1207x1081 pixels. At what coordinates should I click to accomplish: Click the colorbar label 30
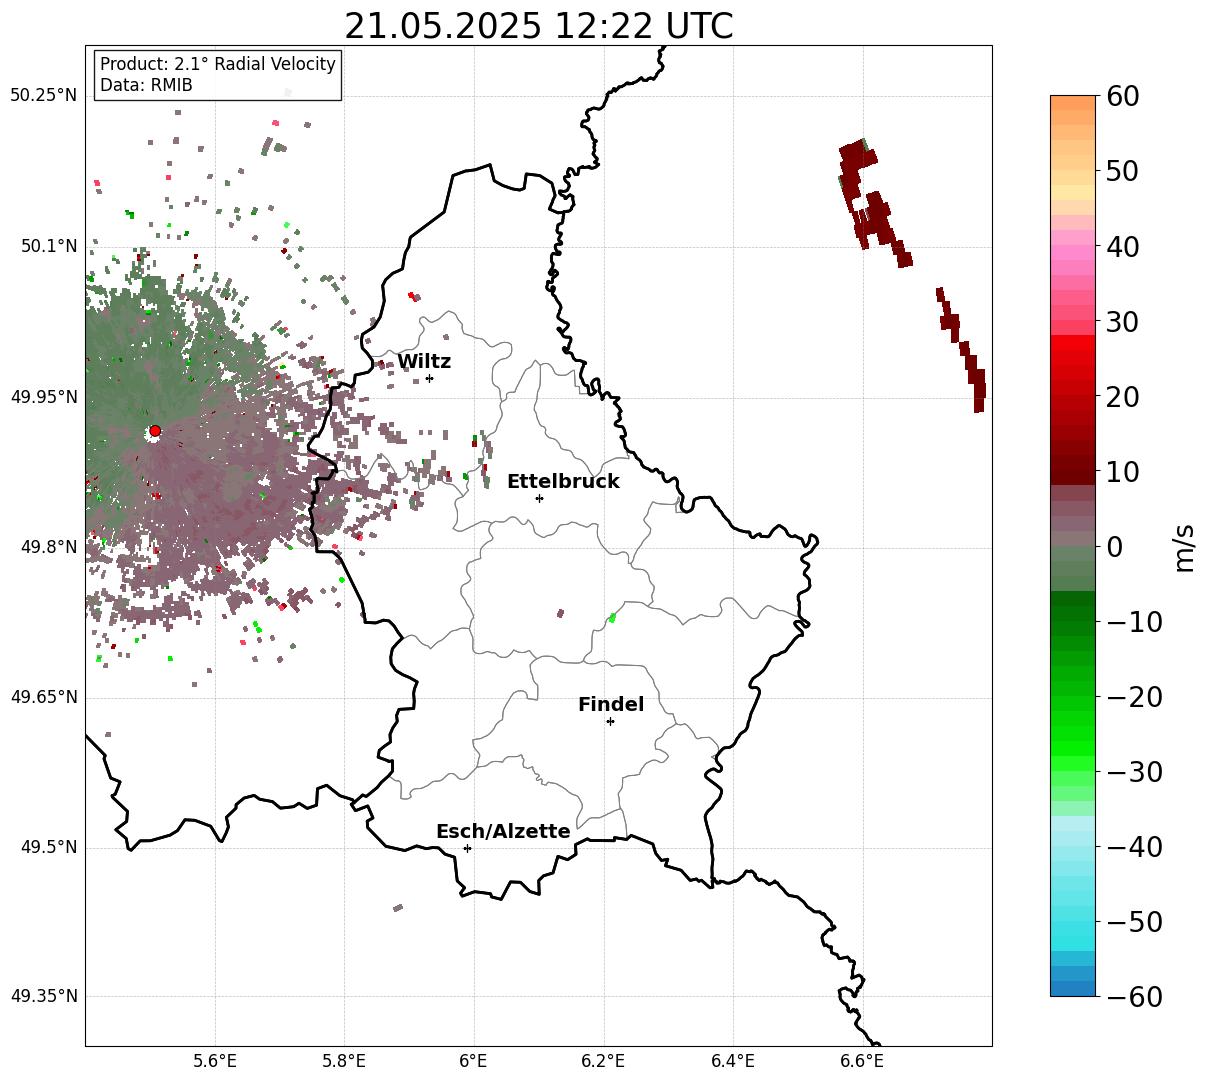click(1123, 322)
